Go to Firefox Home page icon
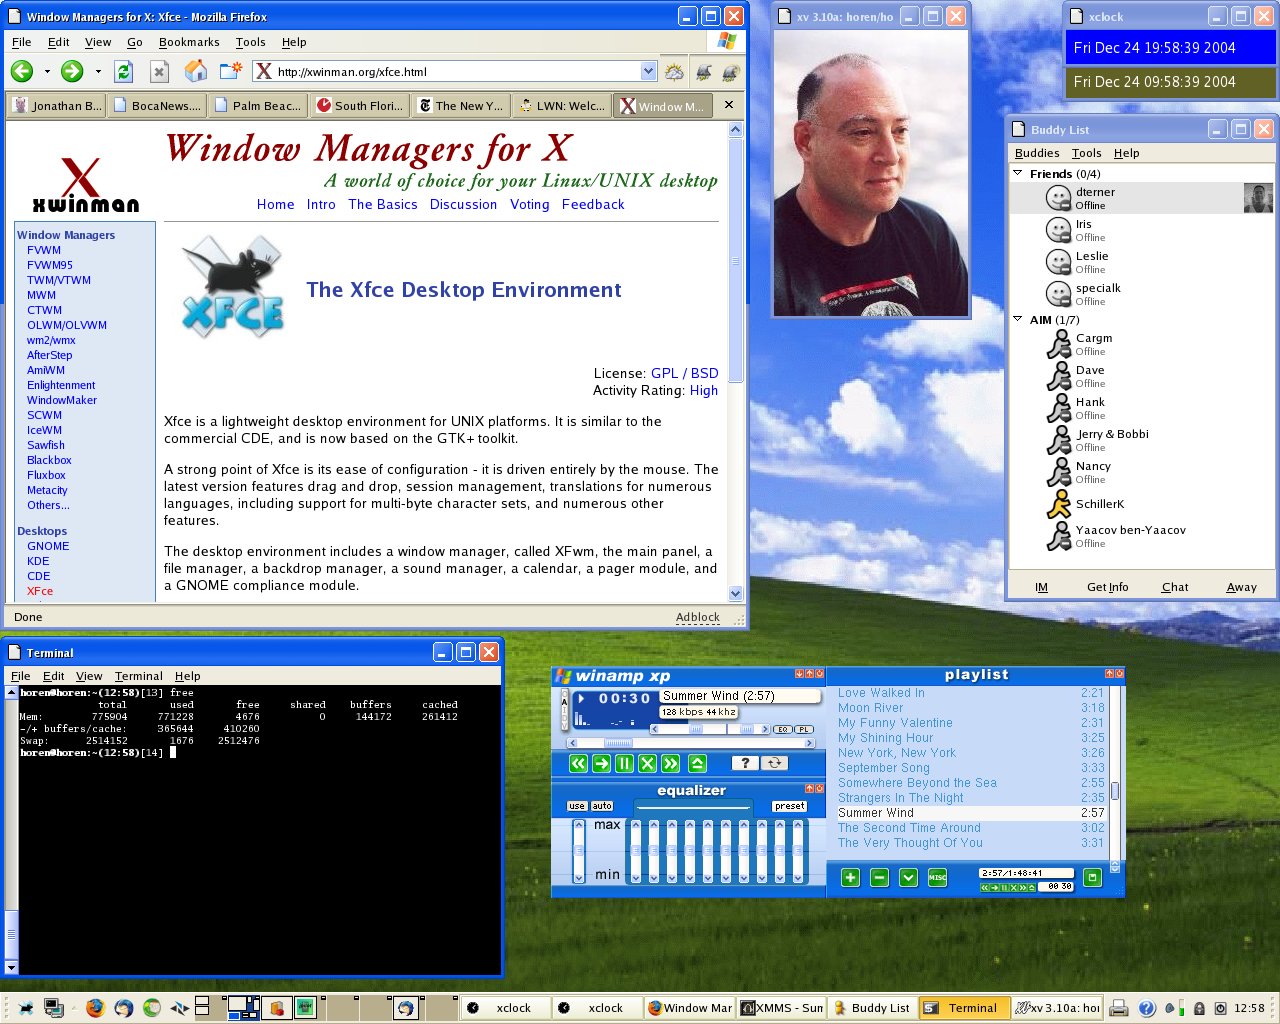 pos(197,71)
